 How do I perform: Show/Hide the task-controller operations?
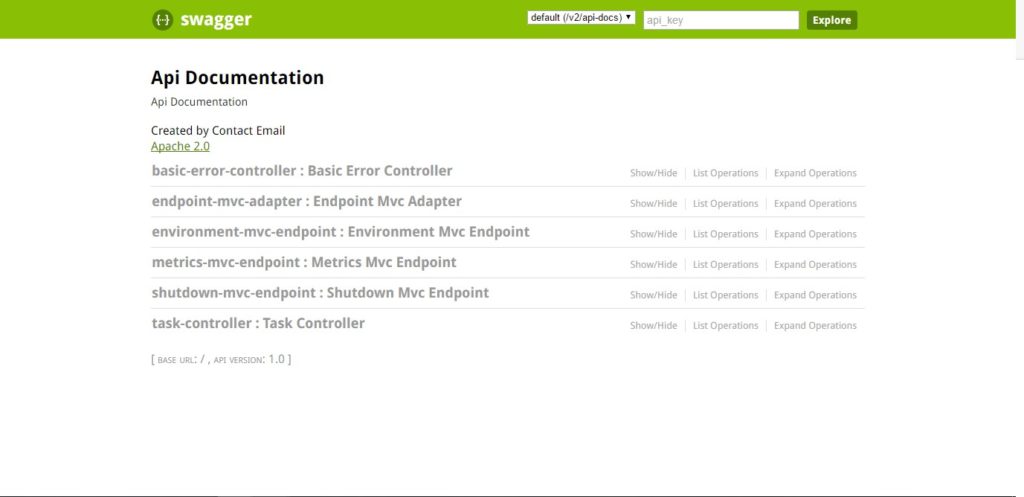coord(653,325)
